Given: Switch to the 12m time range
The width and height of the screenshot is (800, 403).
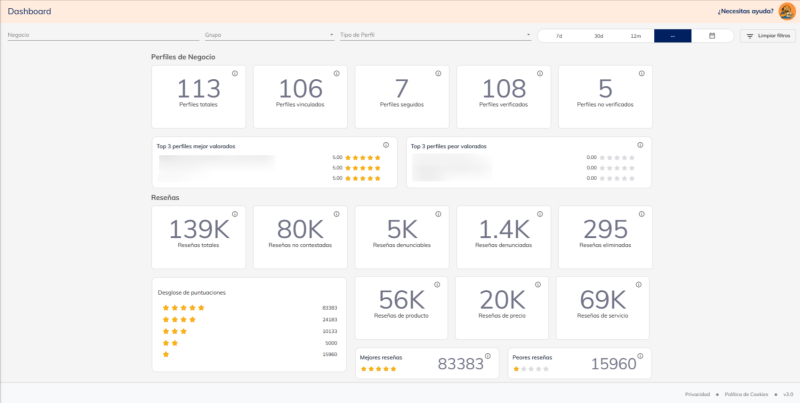Looking at the screenshot, I should [x=635, y=36].
